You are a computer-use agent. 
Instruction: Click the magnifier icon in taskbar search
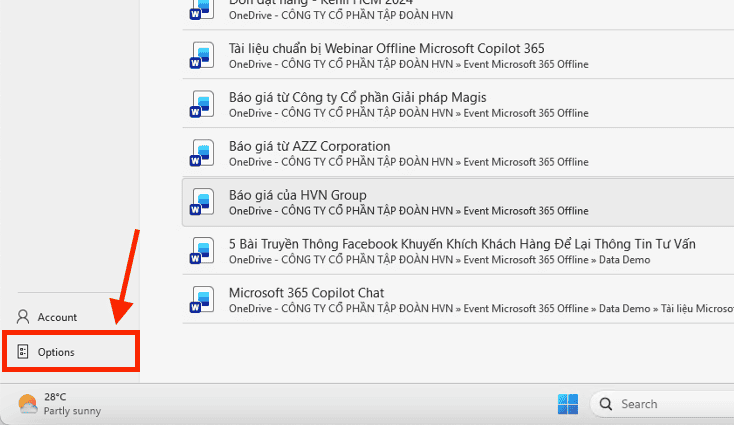[x=605, y=404]
